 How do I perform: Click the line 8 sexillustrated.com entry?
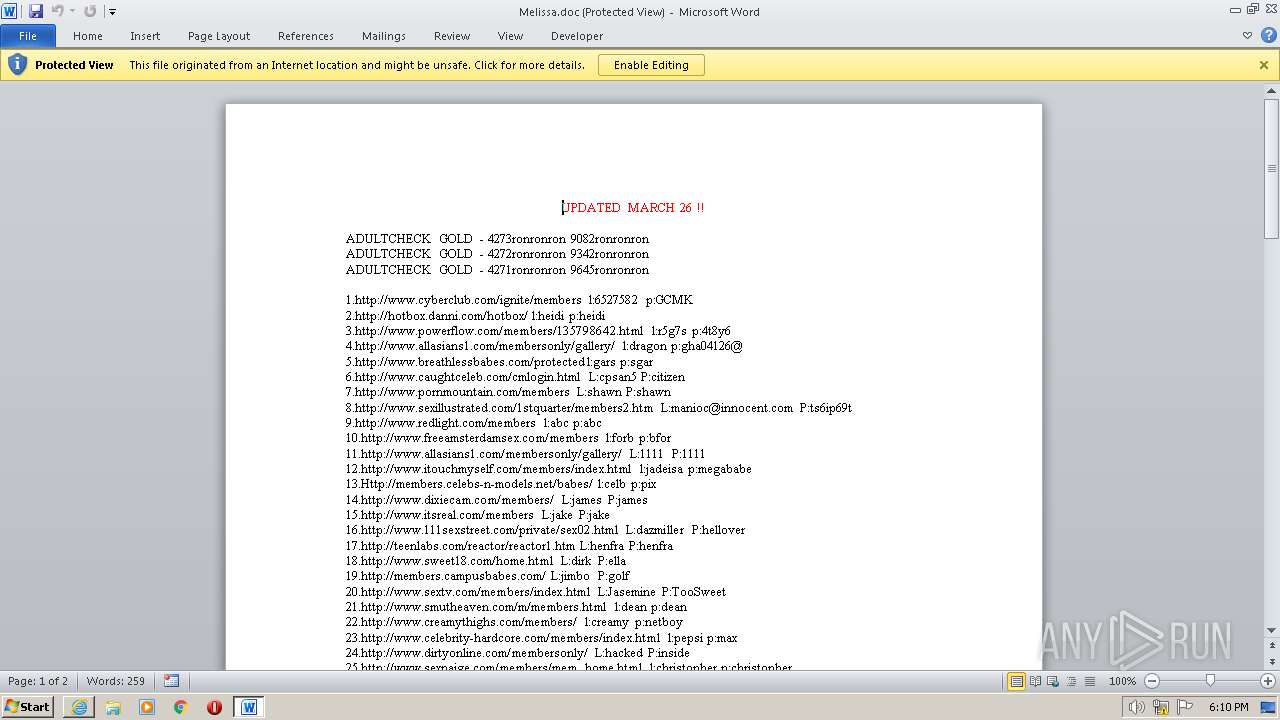[599, 408]
